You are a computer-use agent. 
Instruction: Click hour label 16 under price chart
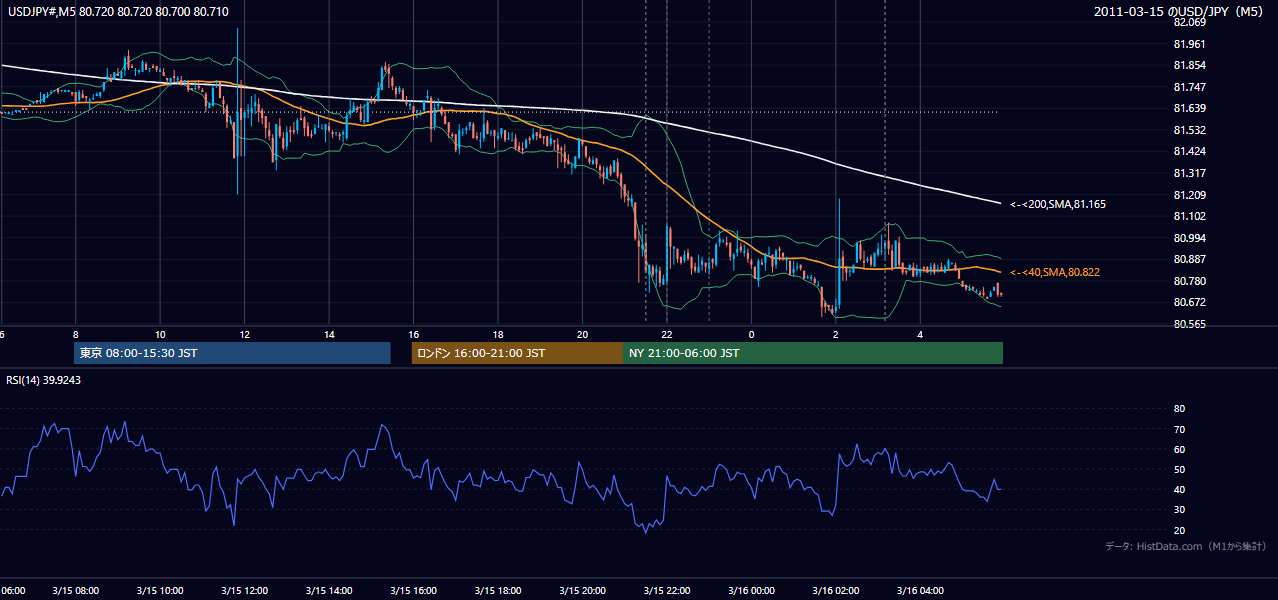(413, 333)
